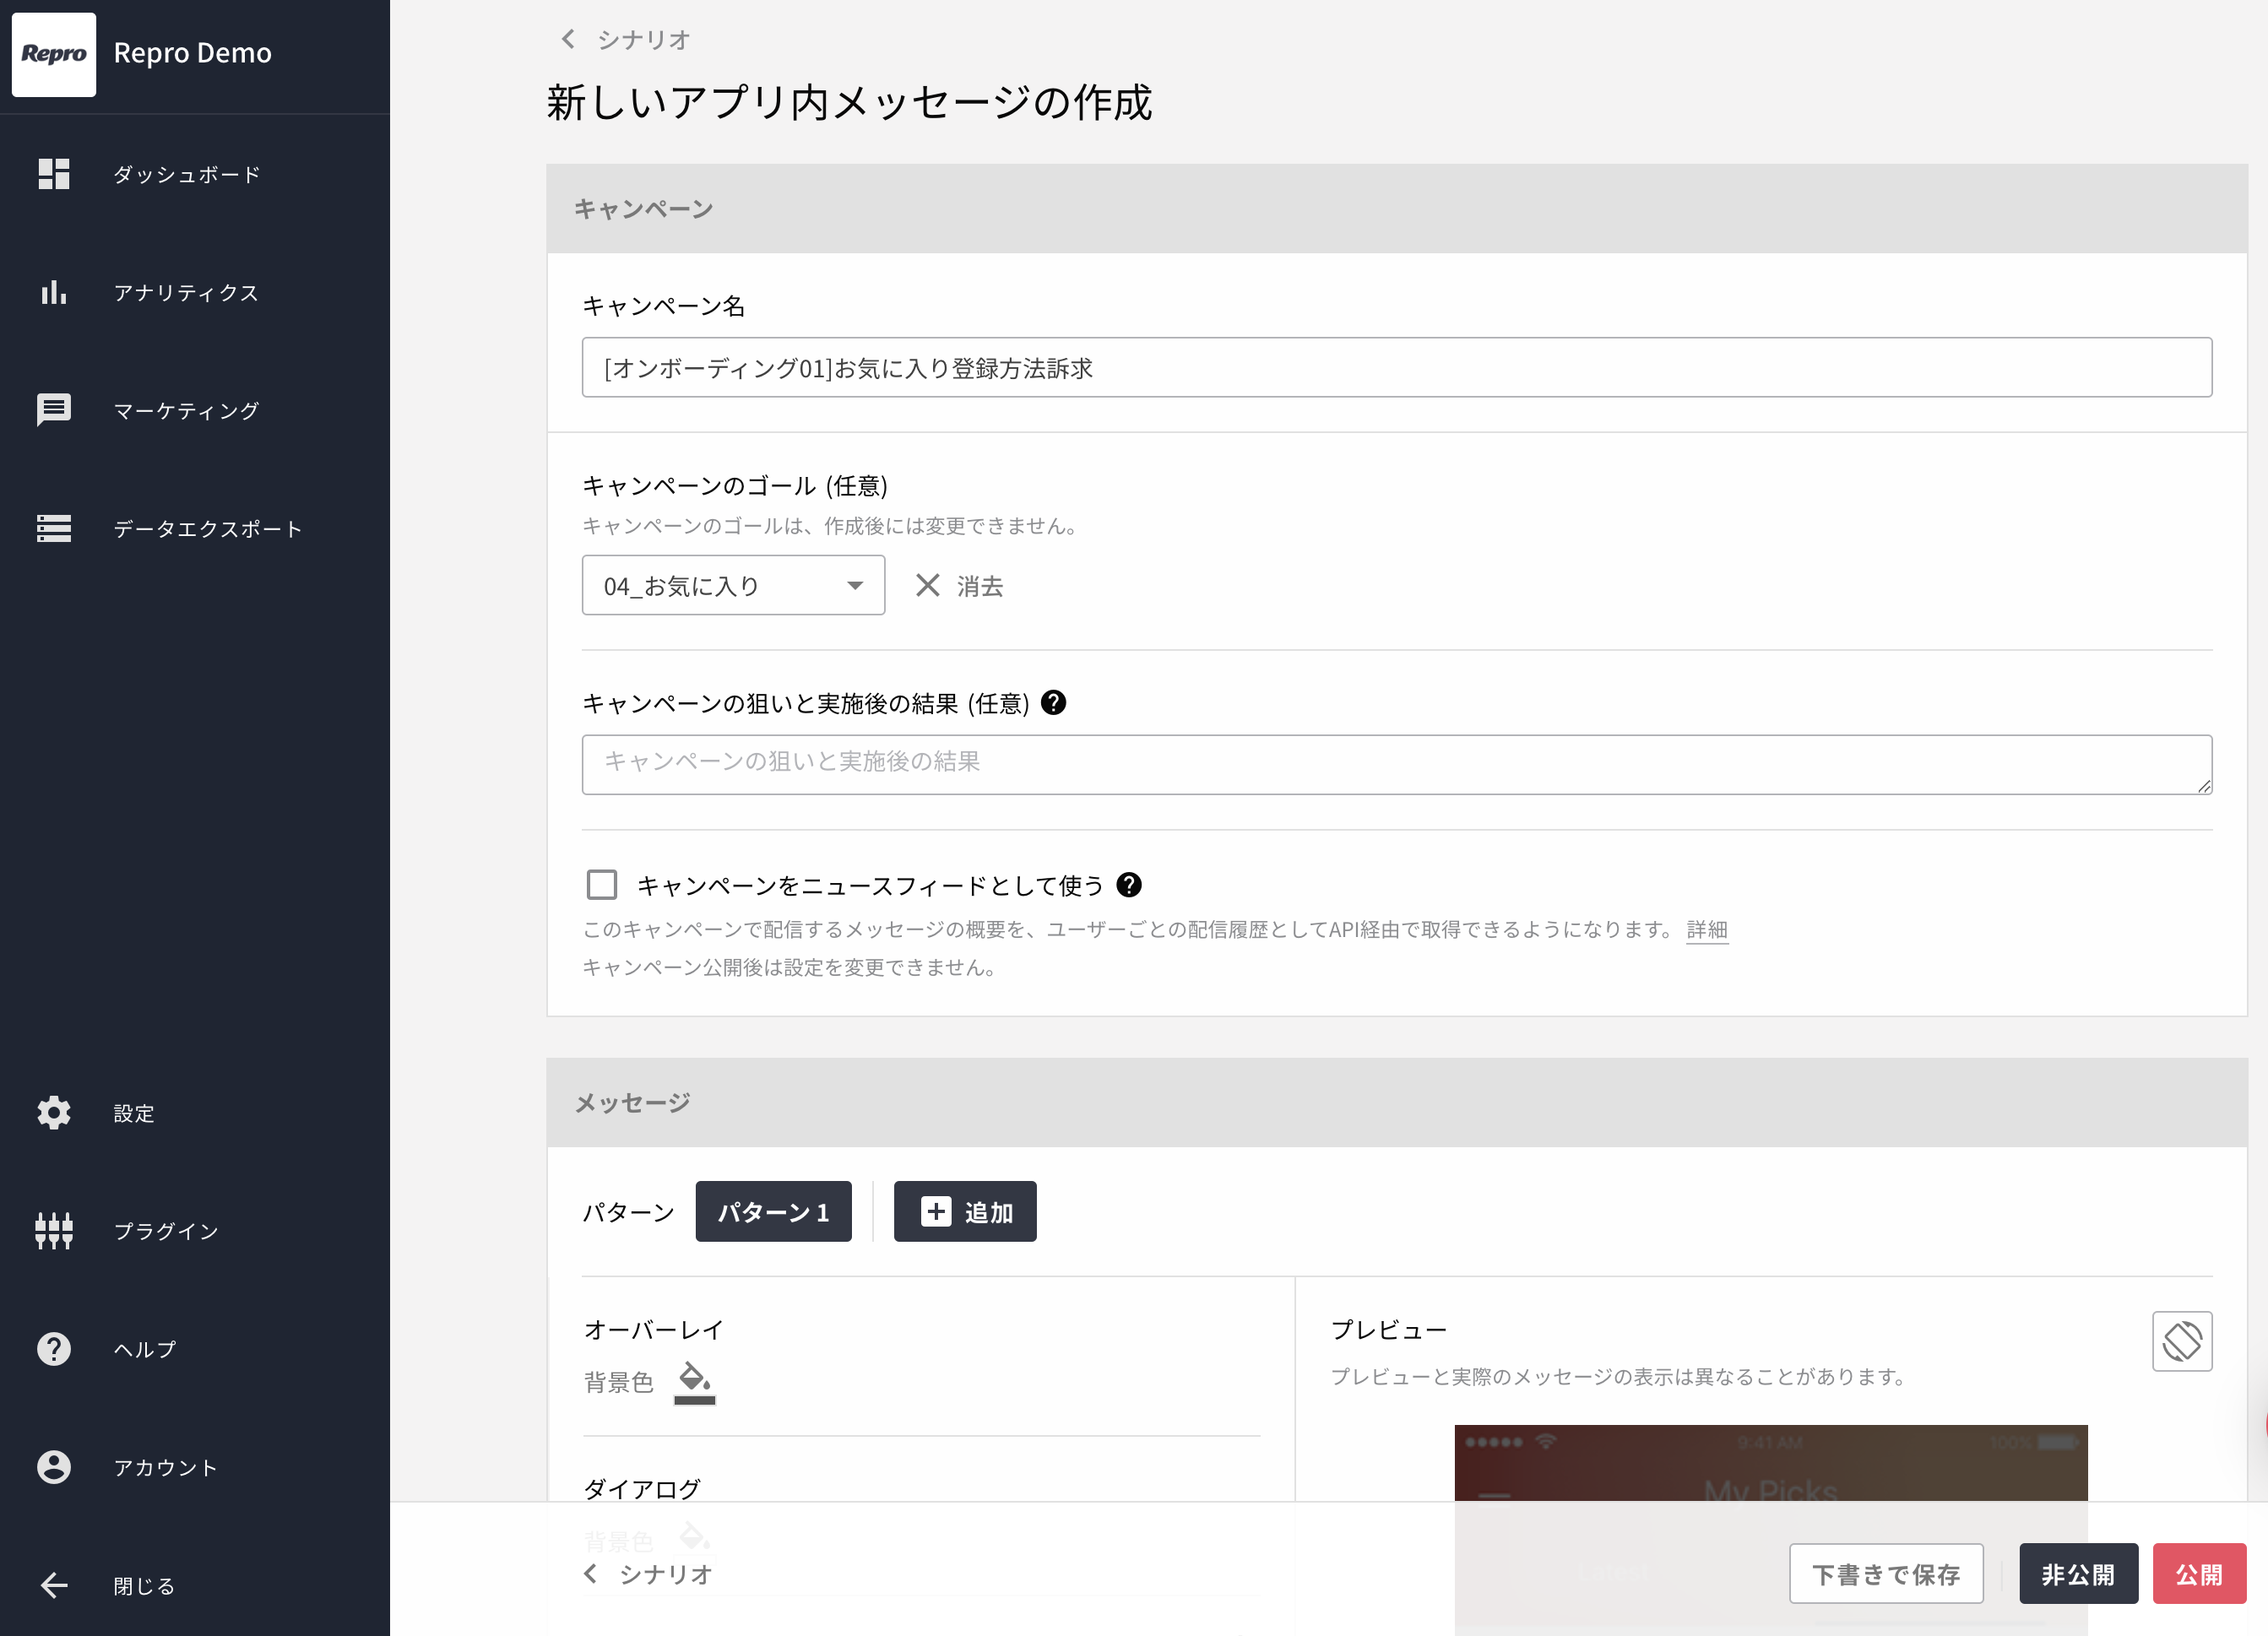Screen dimensions: 2268x1636
Task: Select the ヘルプ menu item
Action: click(145, 1349)
